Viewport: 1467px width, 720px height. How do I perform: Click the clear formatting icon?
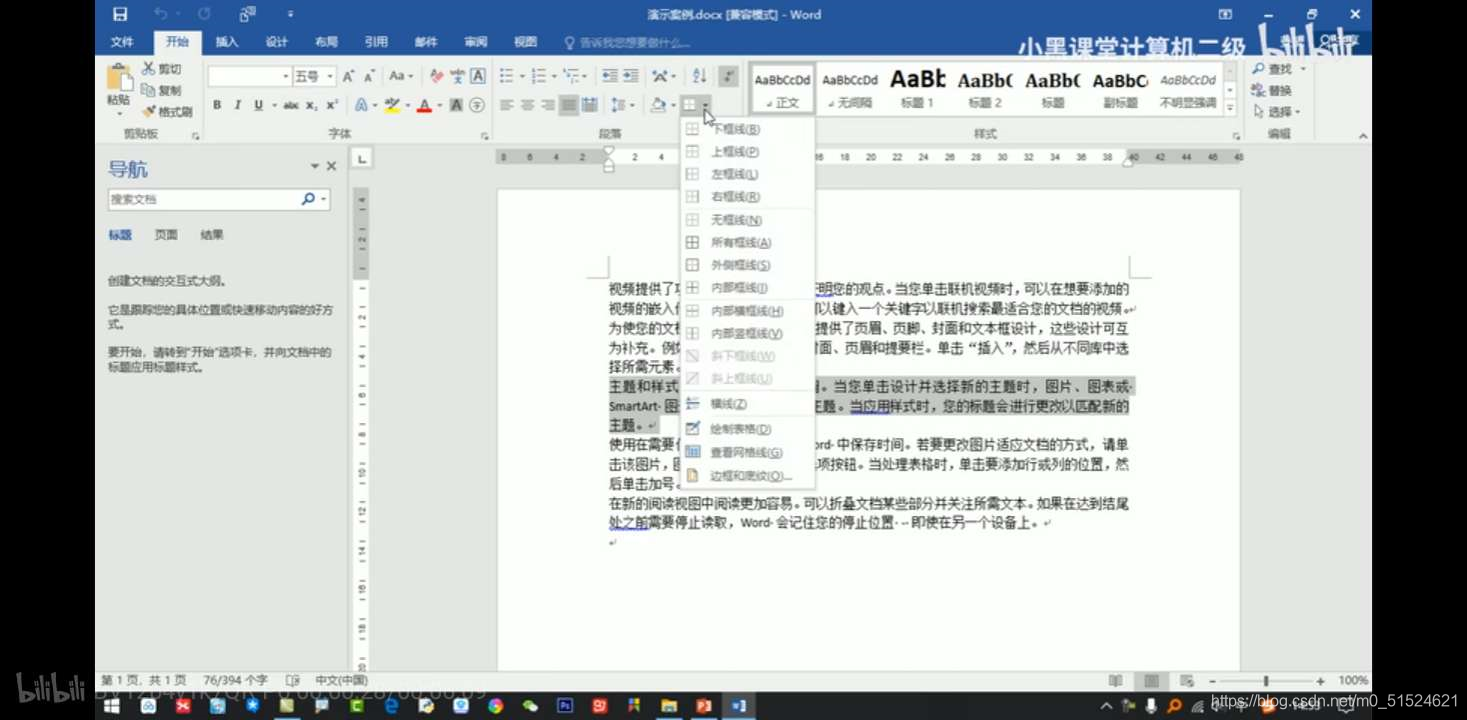436,76
